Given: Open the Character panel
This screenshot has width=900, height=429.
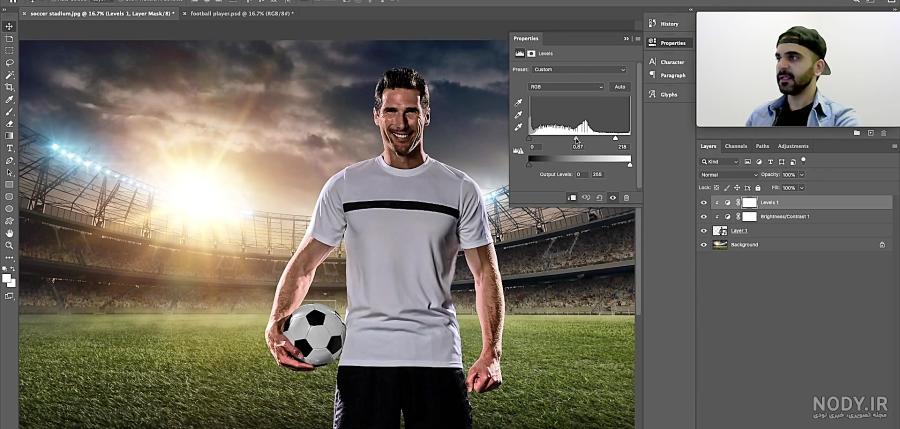Looking at the screenshot, I should (666, 62).
